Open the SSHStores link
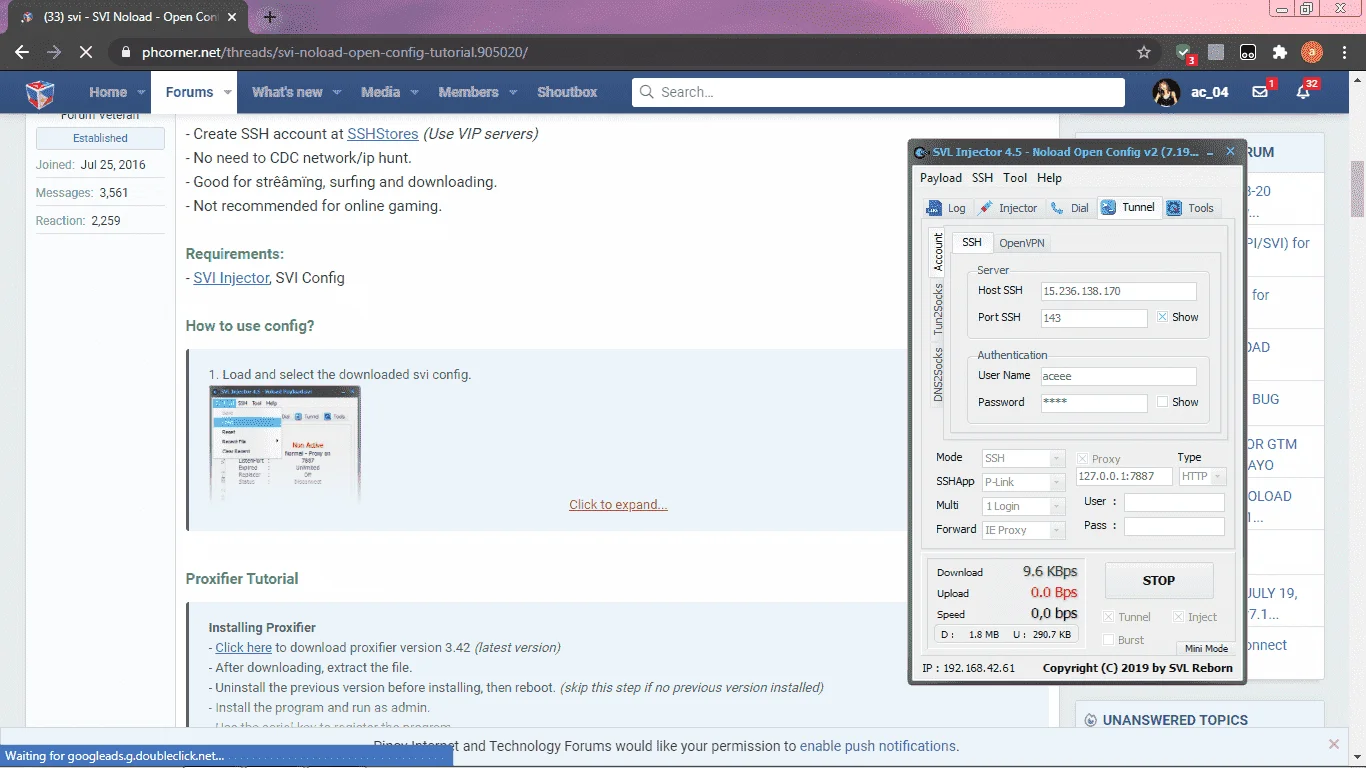The height and width of the screenshot is (768, 1366). 383,133
